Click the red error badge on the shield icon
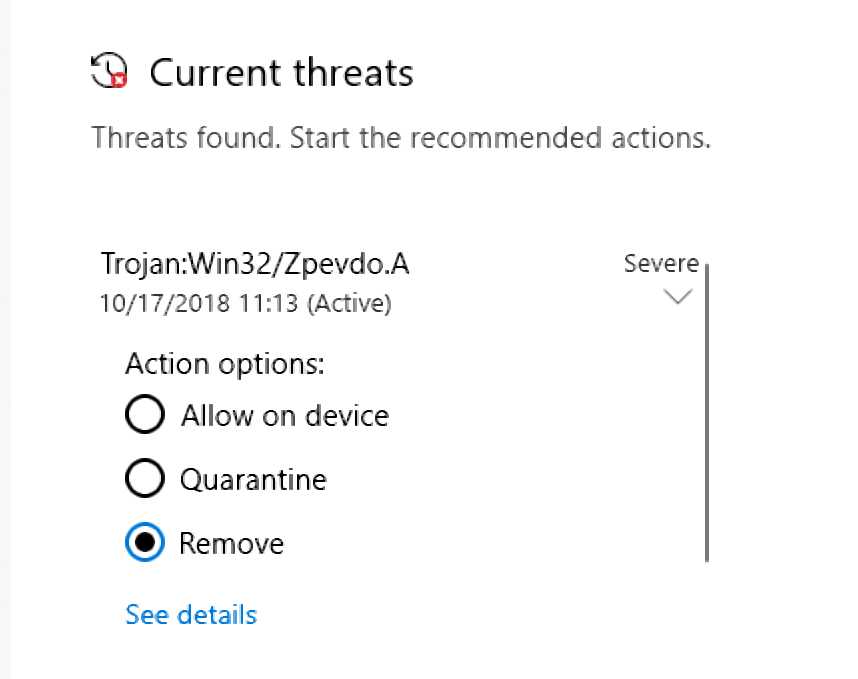Image resolution: width=858 pixels, height=679 pixels. click(x=119, y=80)
